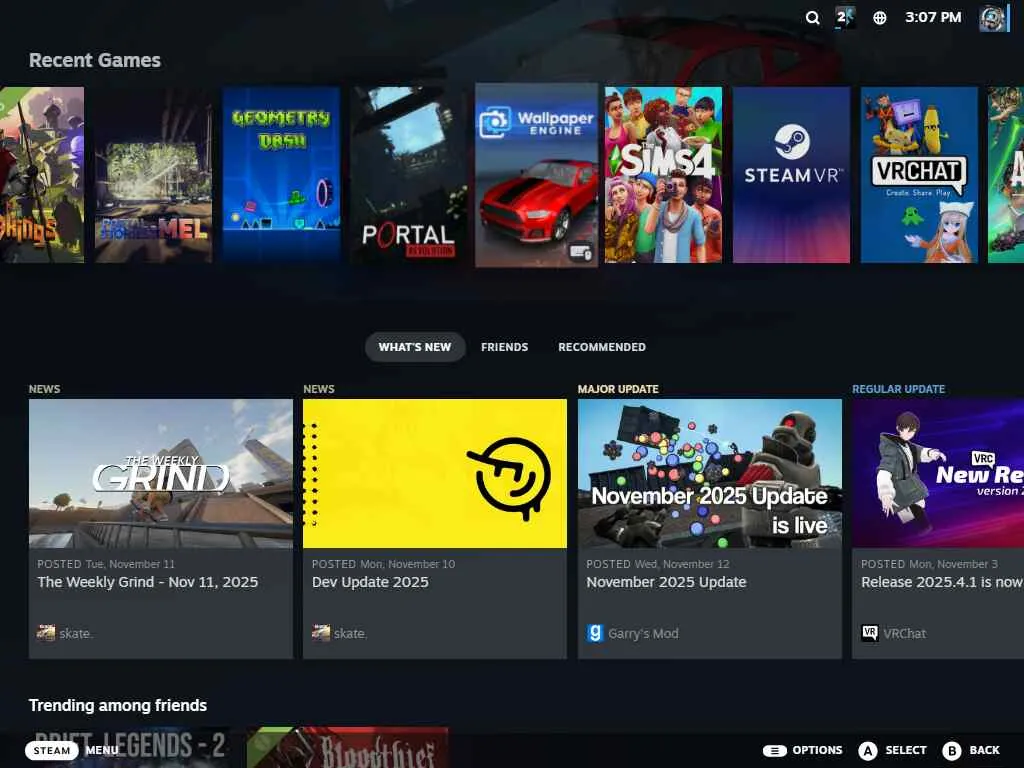Viewport: 1024px width, 768px height.
Task: Click the OPTIONS footer label
Action: (817, 750)
